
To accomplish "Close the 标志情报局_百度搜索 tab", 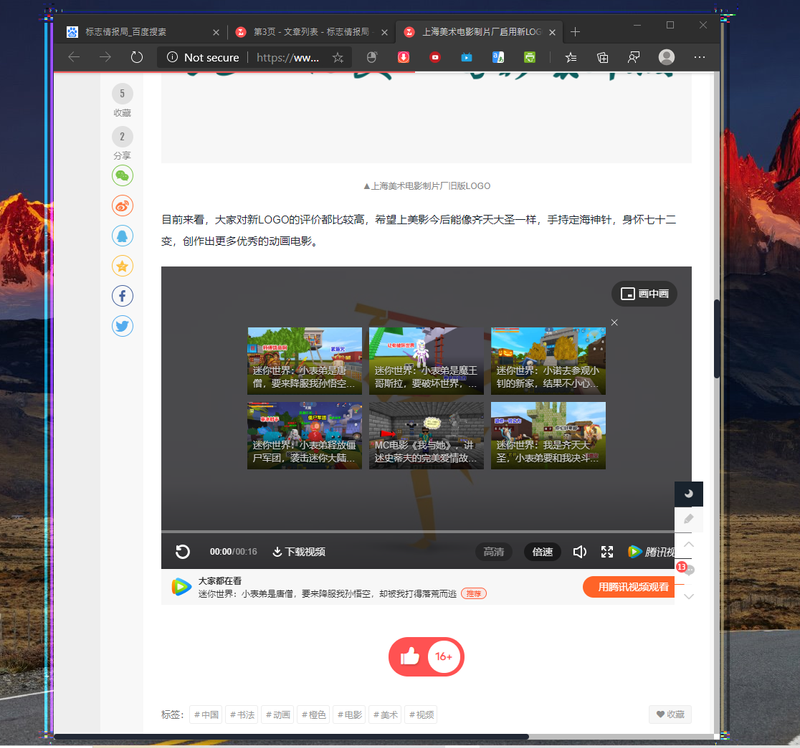I will pyautogui.click(x=216, y=32).
